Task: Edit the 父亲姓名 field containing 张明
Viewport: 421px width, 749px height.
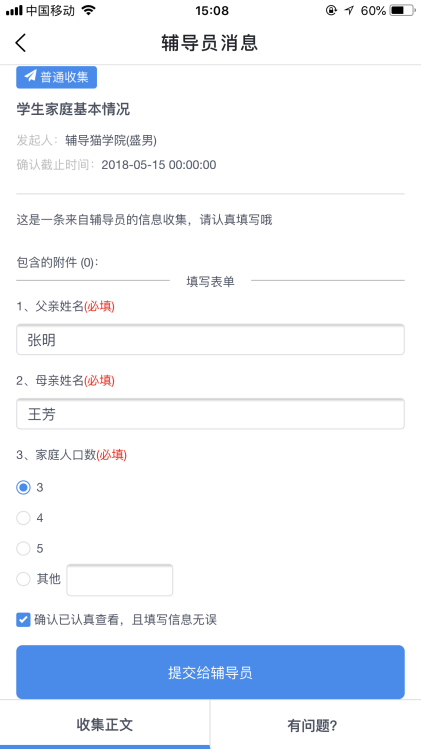Action: (210, 340)
